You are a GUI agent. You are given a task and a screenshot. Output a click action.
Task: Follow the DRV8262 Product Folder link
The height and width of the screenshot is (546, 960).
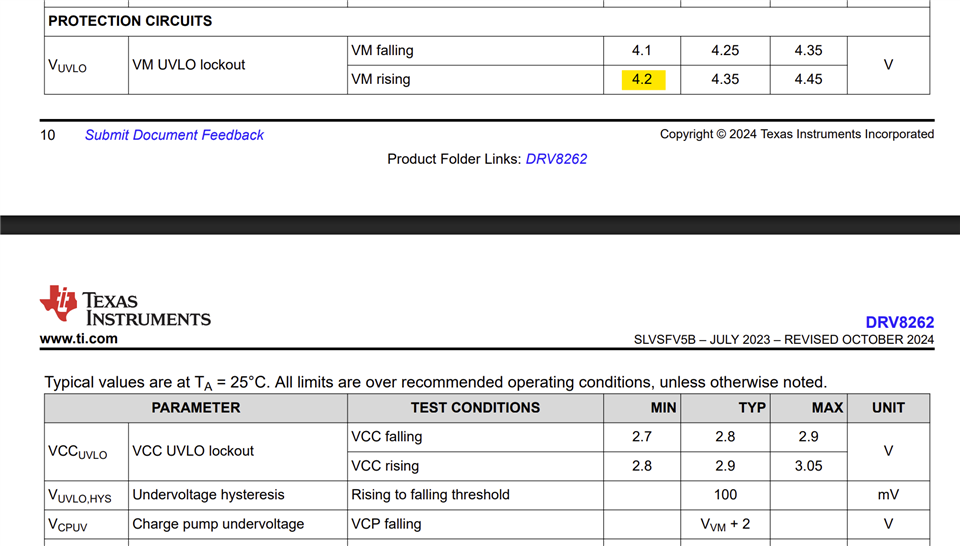click(x=556, y=159)
